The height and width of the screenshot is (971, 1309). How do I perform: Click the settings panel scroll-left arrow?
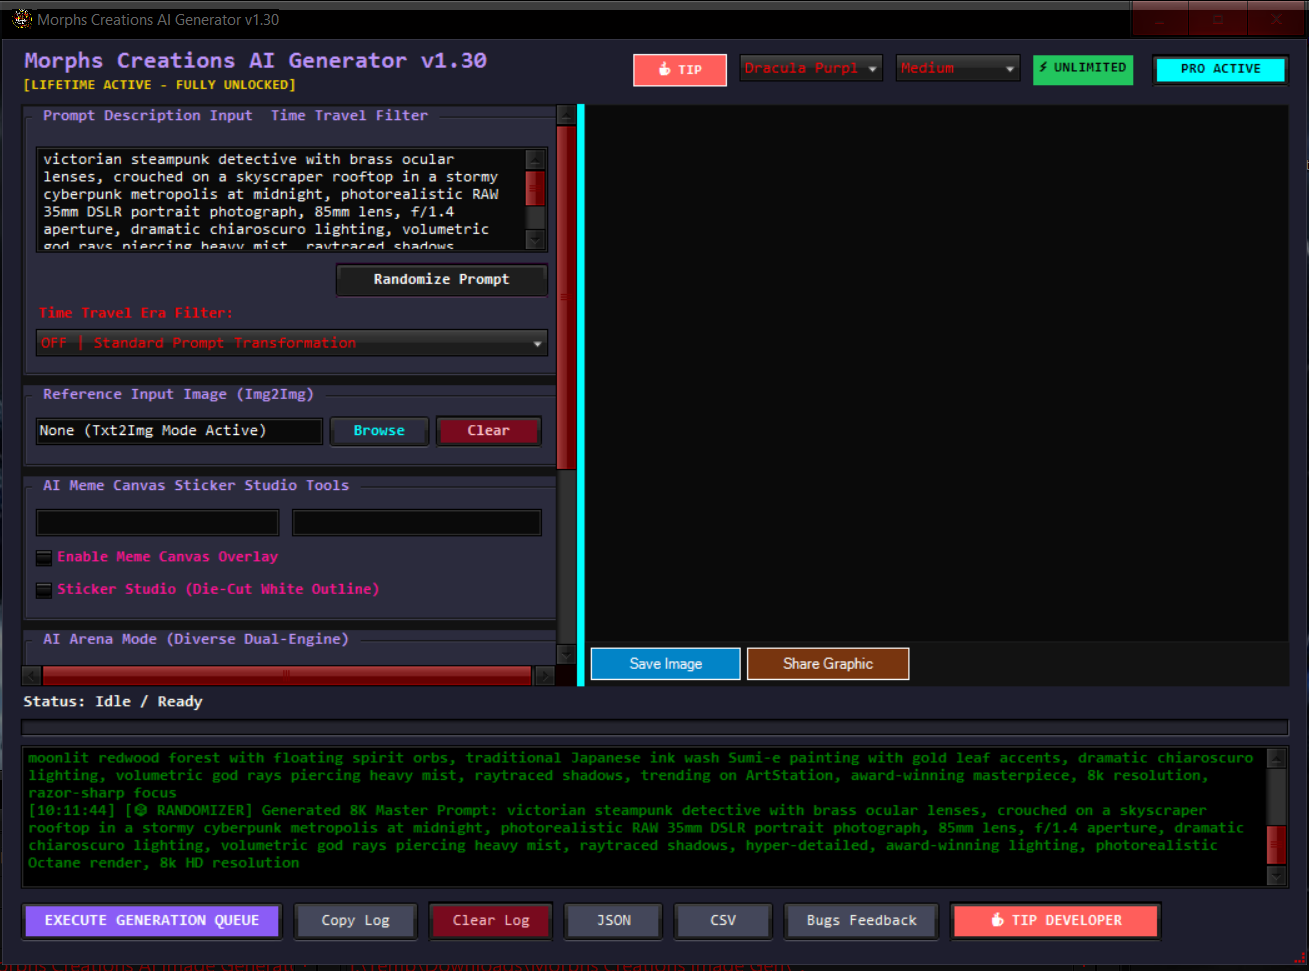[31, 676]
